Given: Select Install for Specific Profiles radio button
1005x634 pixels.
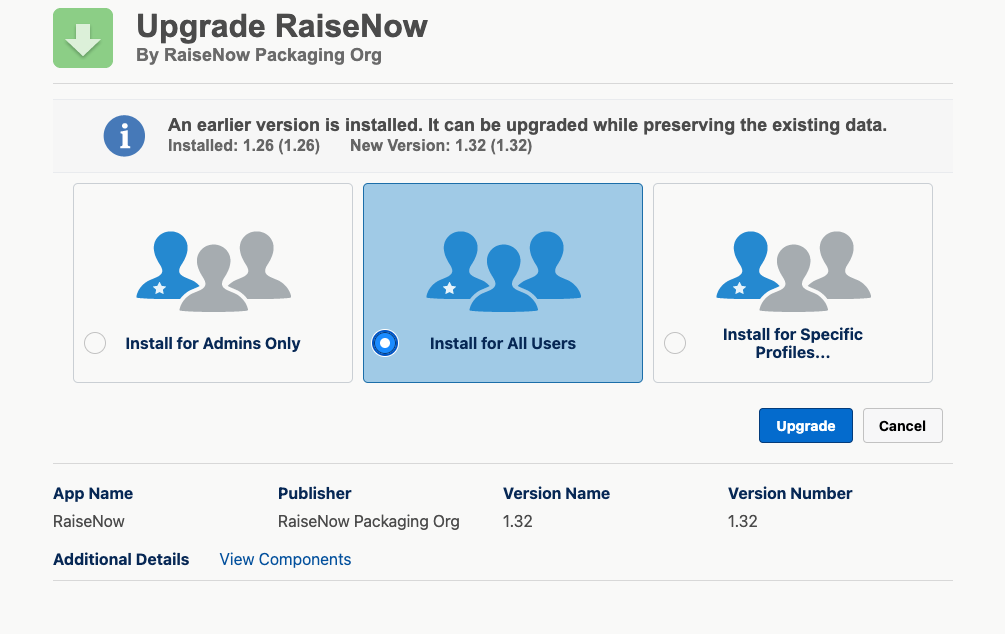Looking at the screenshot, I should [675, 343].
